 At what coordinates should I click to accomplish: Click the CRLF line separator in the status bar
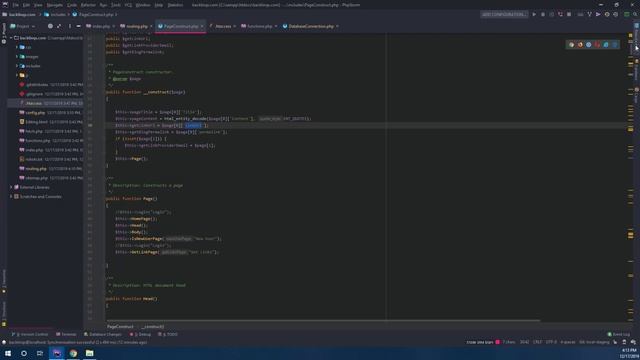coord(537,342)
